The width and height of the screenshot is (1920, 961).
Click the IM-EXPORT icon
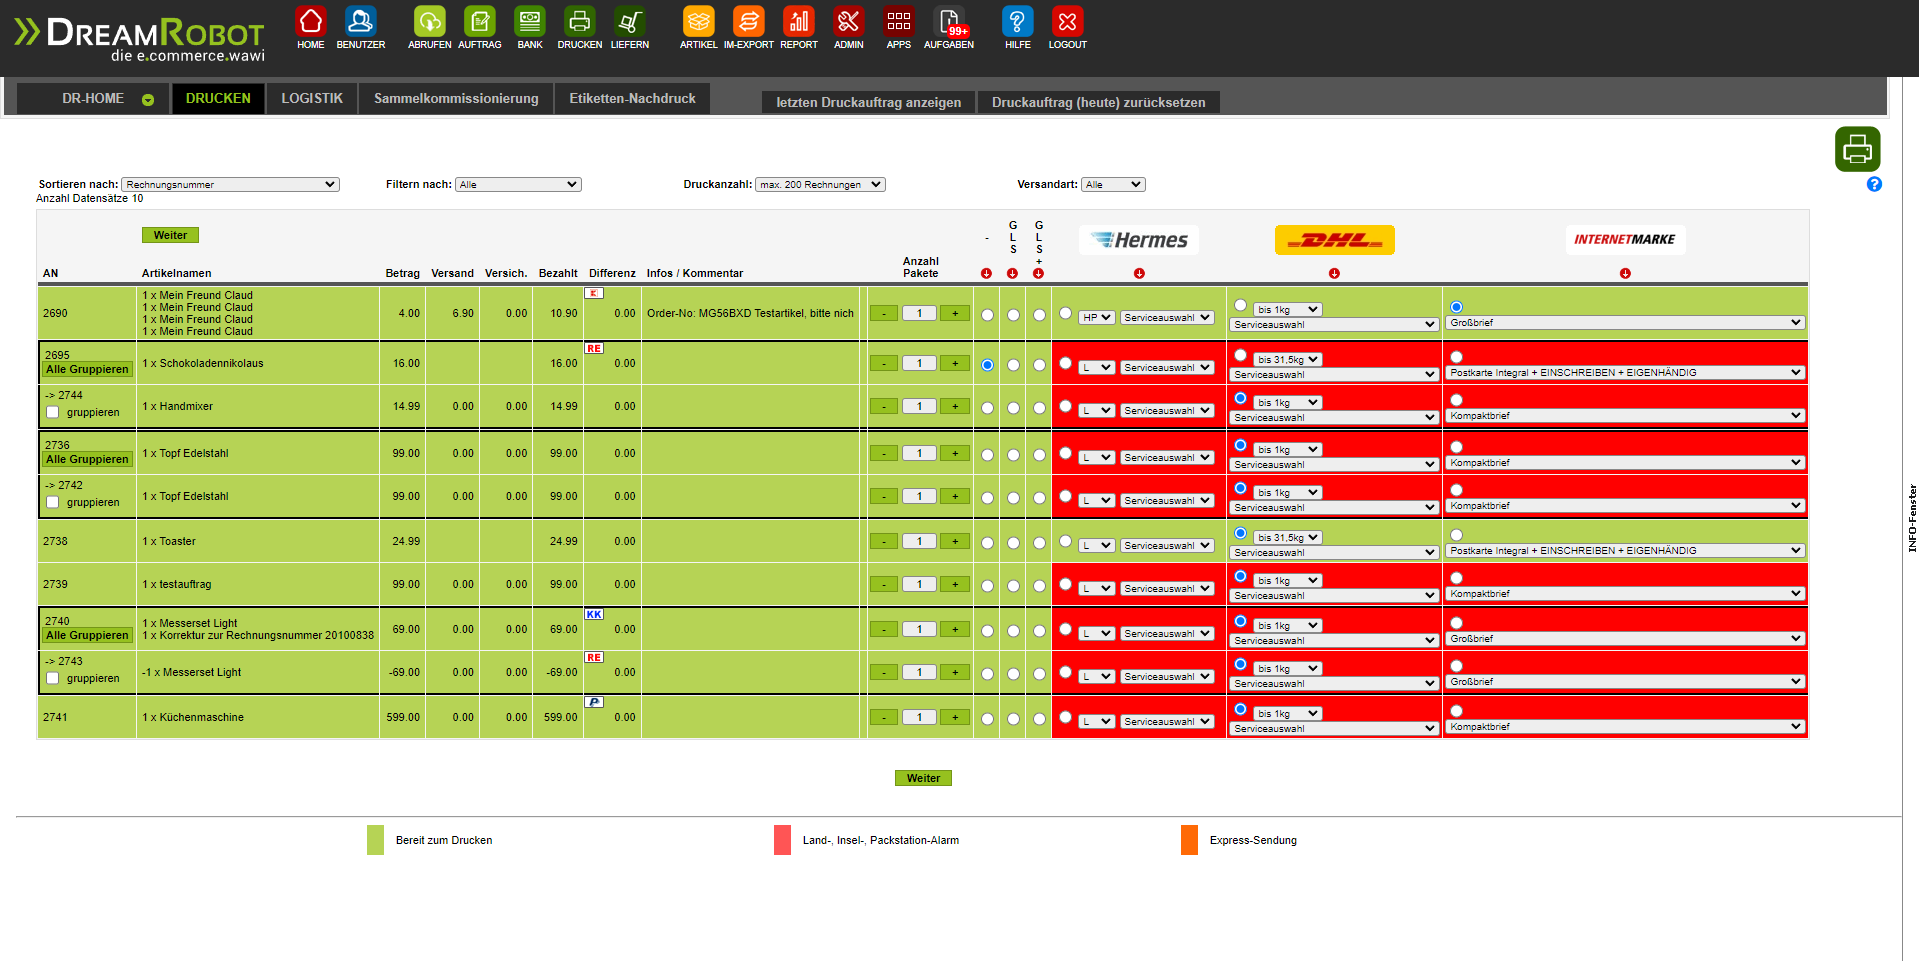tap(749, 21)
